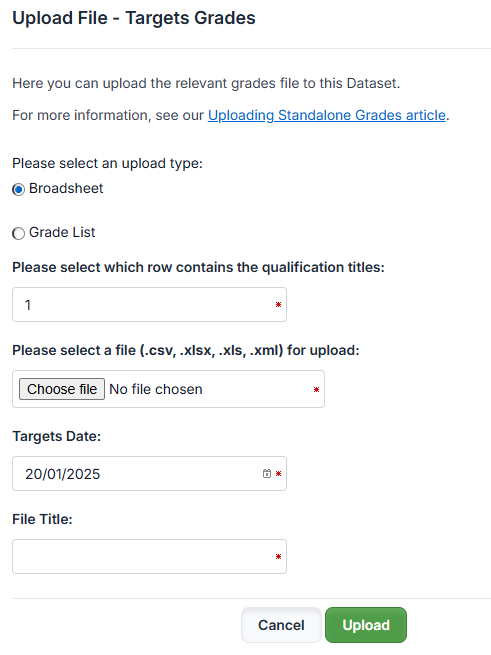Click the red asterisk beside the calendar icon

click(278, 473)
